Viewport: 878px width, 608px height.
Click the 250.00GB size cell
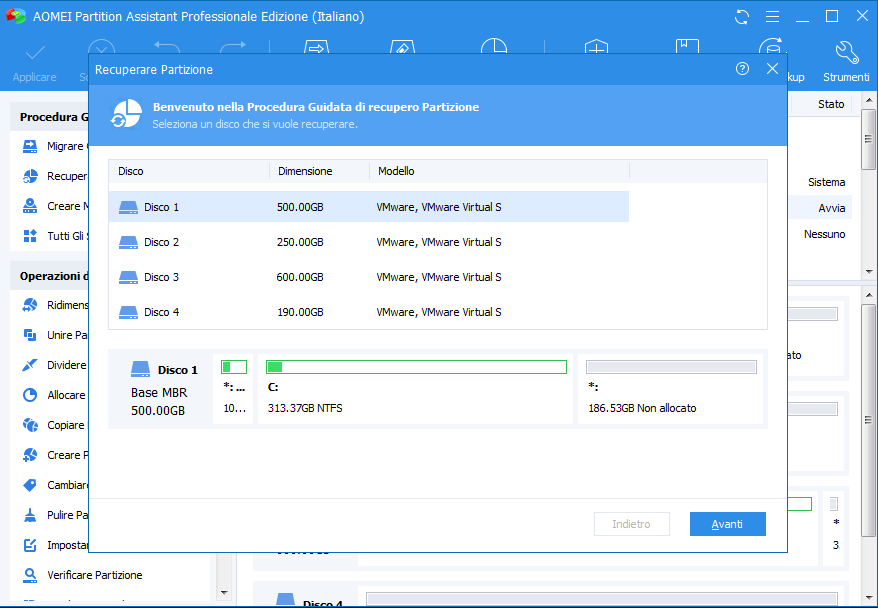pyautogui.click(x=300, y=242)
